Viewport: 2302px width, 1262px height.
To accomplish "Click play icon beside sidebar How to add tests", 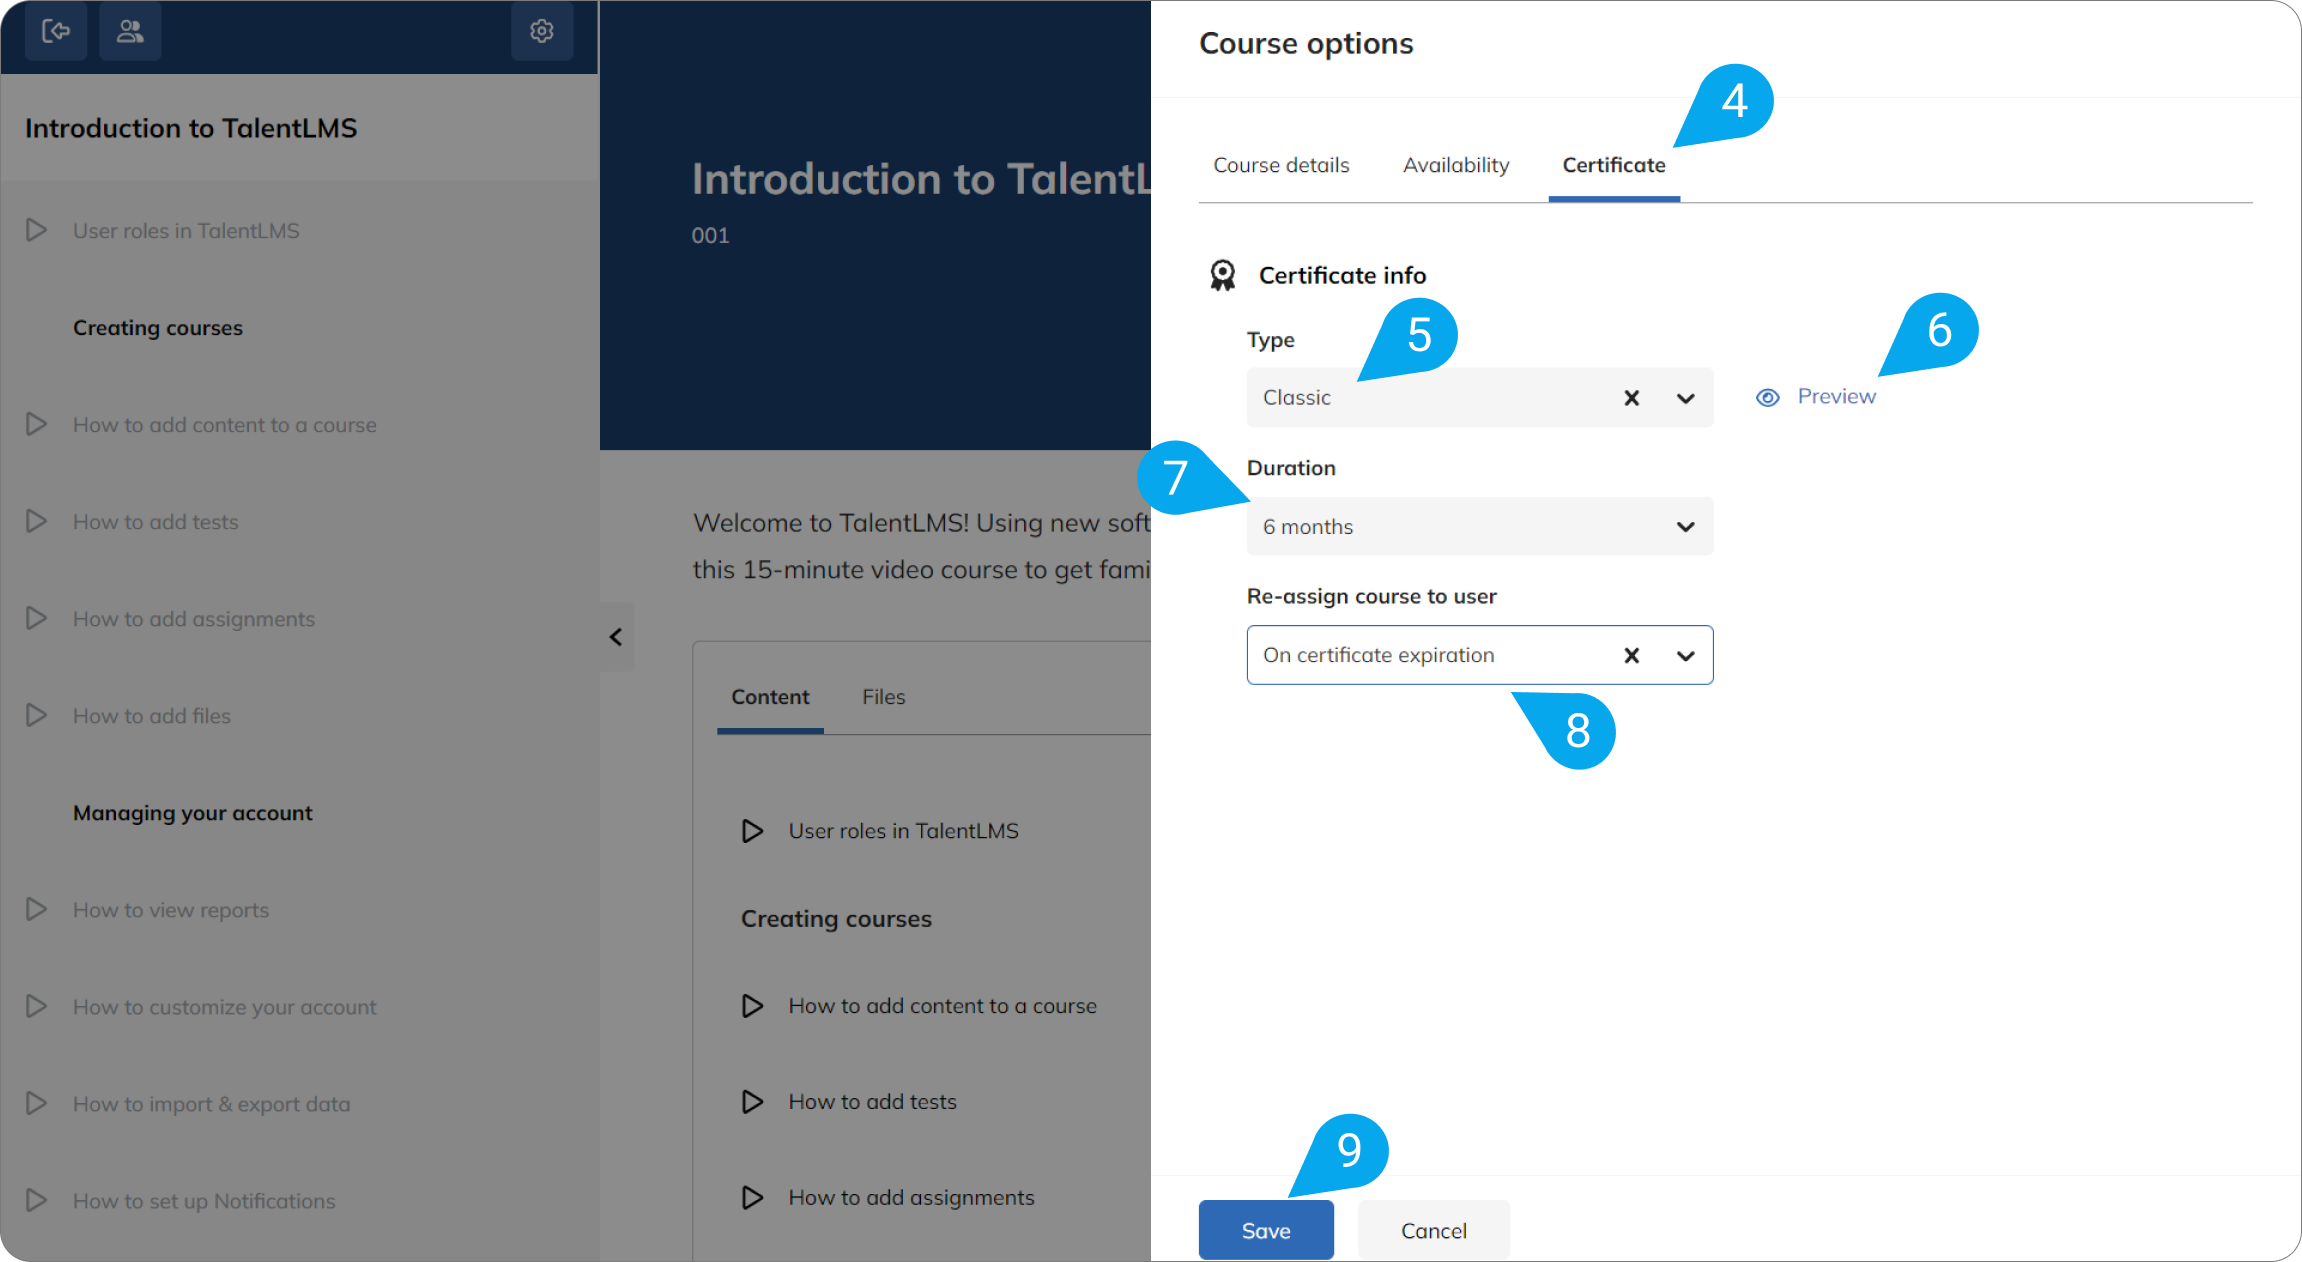I will [36, 521].
